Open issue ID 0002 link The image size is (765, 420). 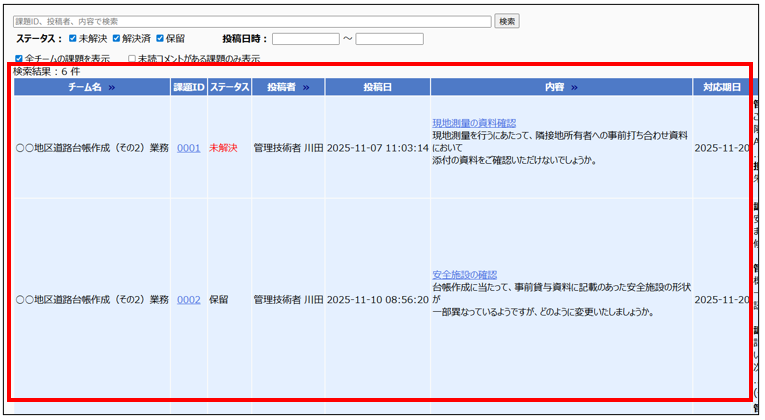[x=188, y=299]
